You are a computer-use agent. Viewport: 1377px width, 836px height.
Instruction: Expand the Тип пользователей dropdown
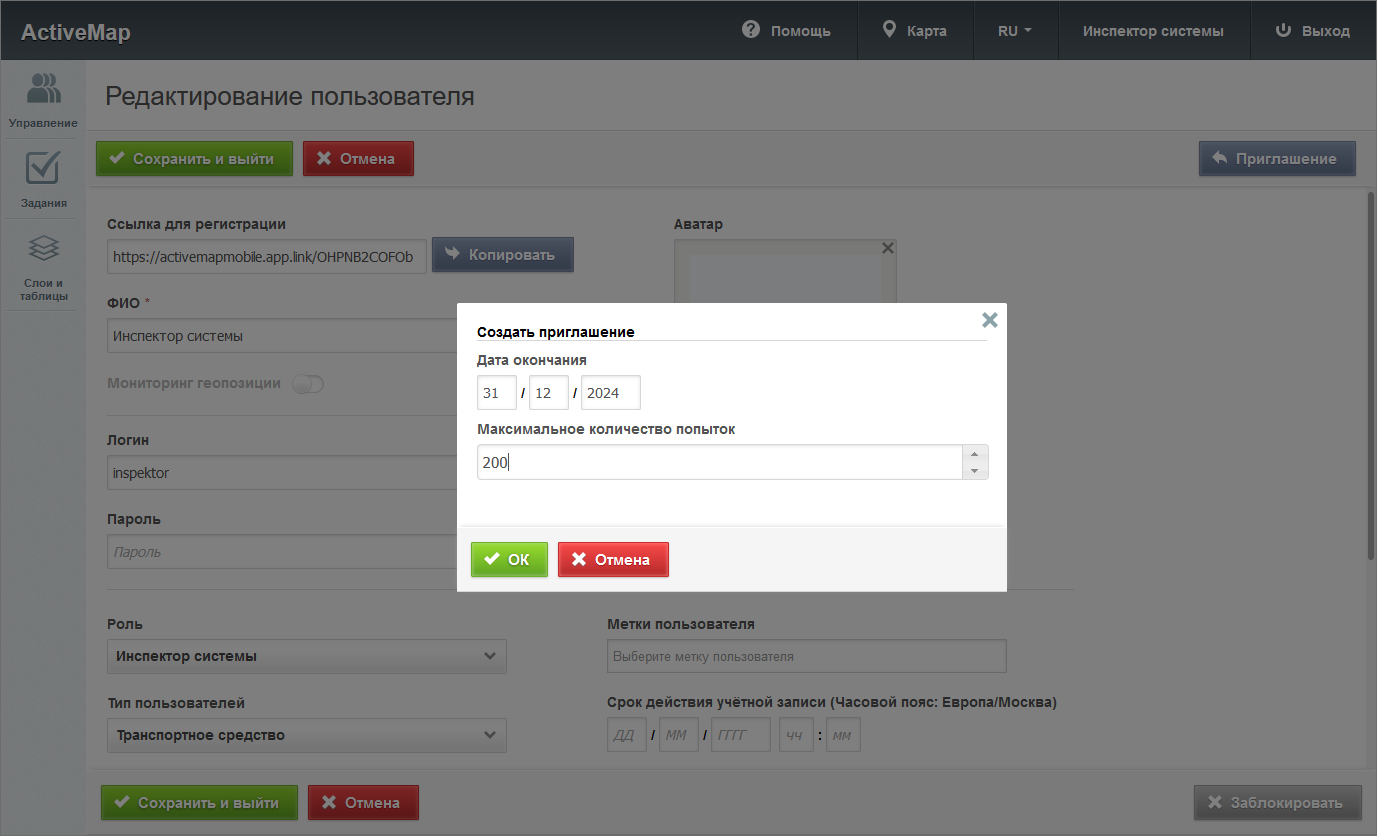[x=306, y=735]
